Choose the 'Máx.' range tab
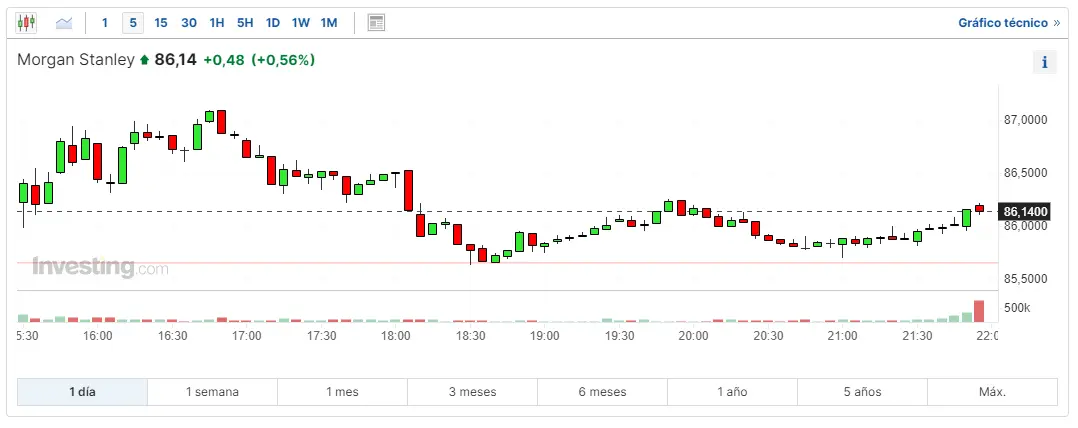The width and height of the screenshot is (1078, 428). coord(992,392)
